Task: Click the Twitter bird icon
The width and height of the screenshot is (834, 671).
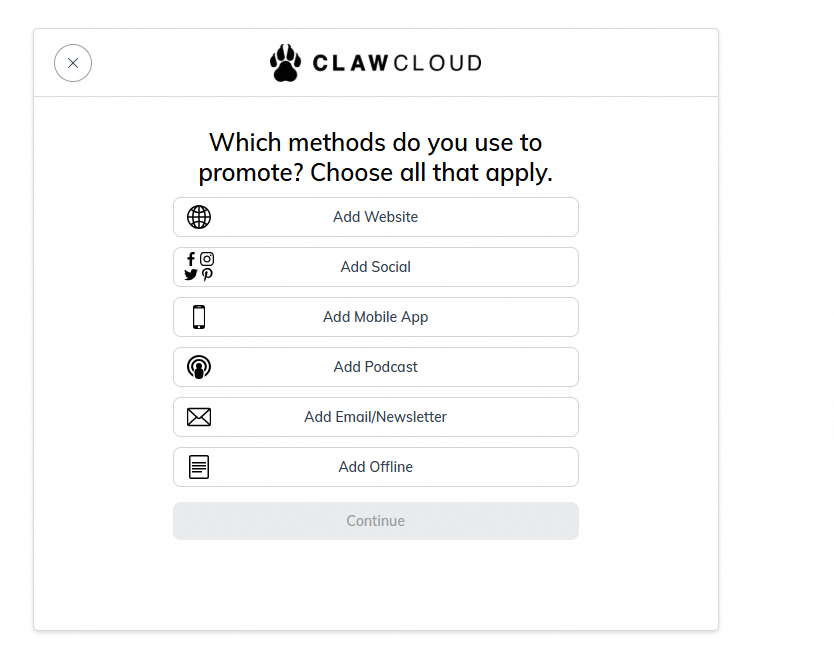Action: 191,275
